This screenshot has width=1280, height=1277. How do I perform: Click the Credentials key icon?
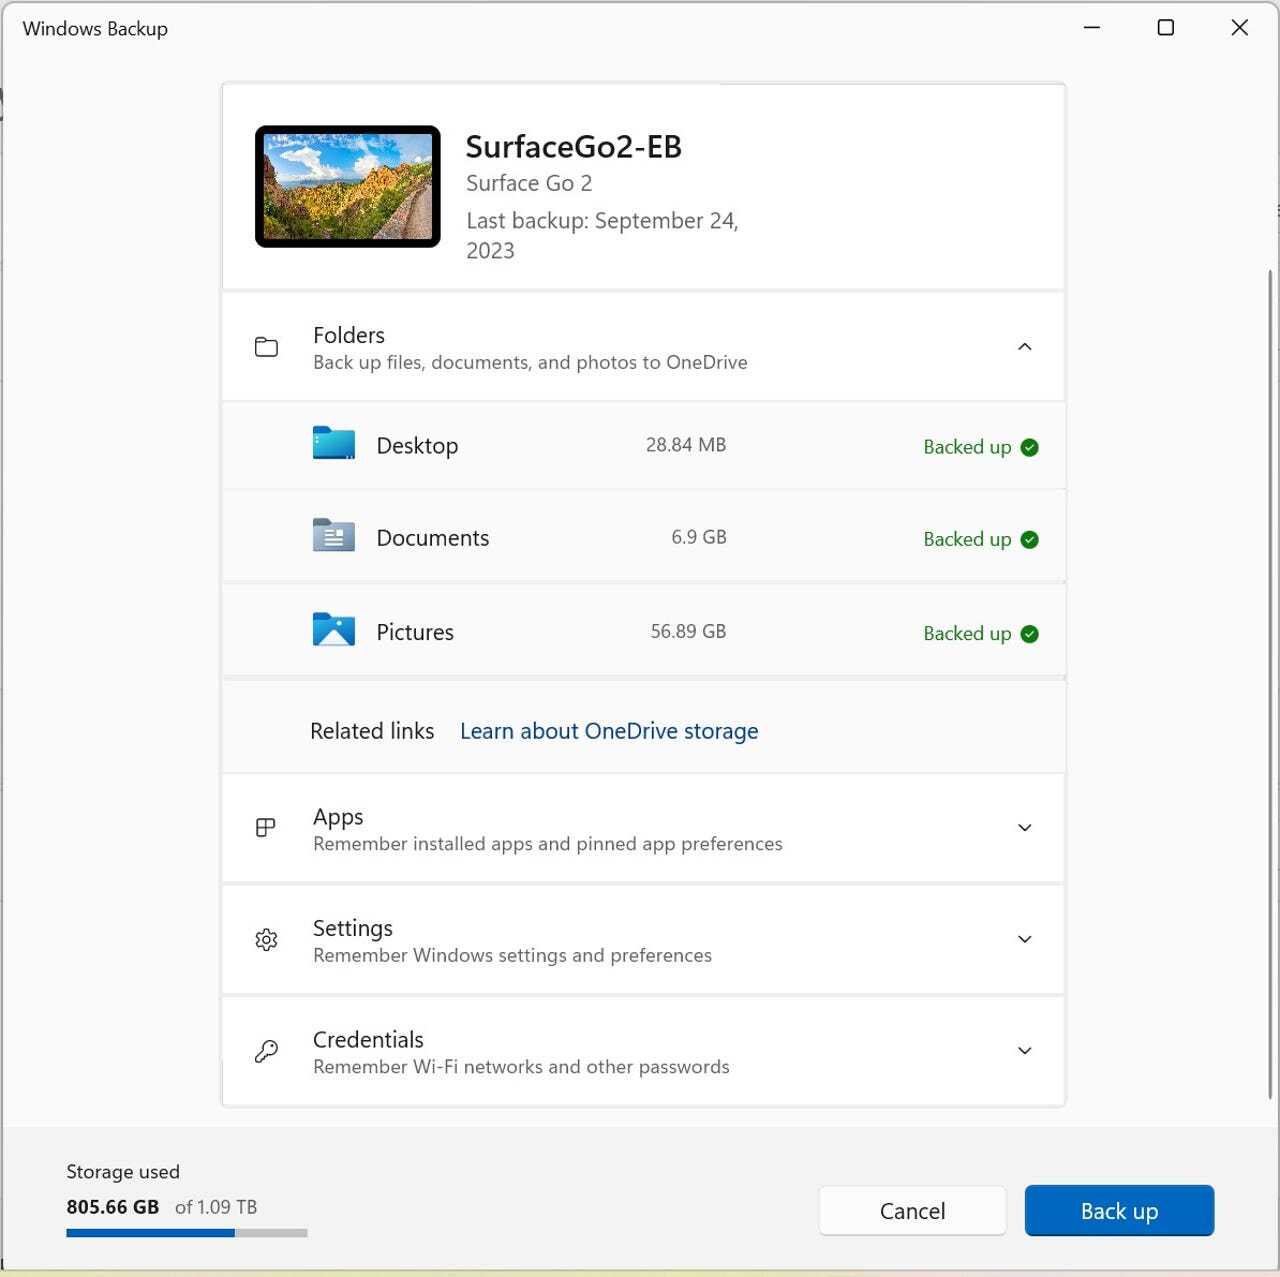coord(266,1051)
